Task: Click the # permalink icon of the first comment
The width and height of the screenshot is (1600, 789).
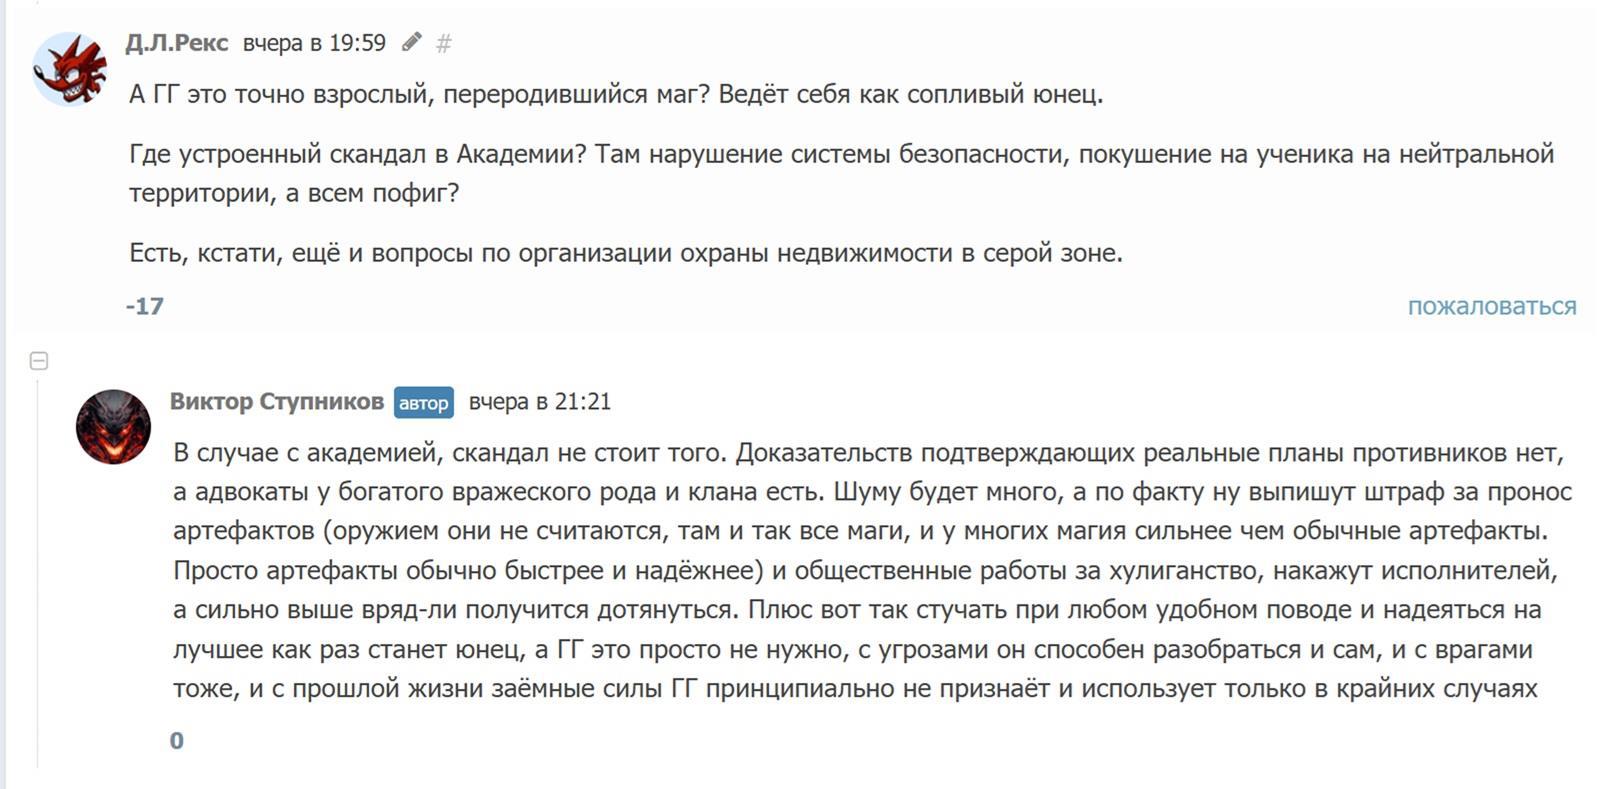Action: 444,43
